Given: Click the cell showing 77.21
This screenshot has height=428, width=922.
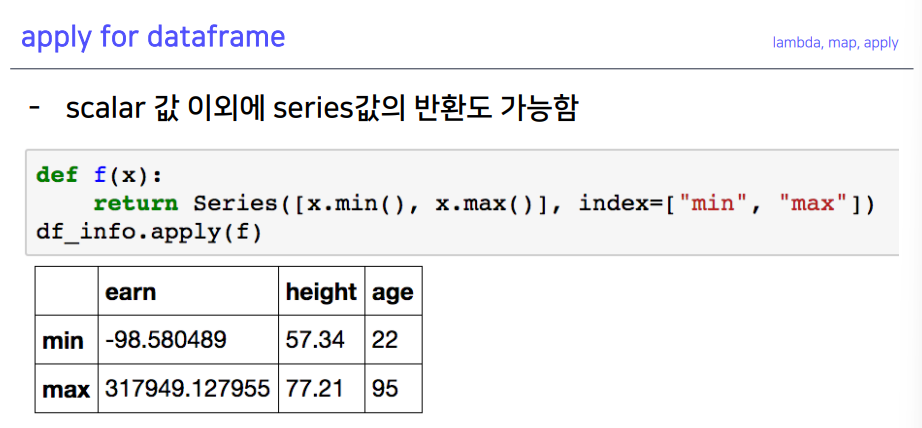Looking at the screenshot, I should (322, 389).
